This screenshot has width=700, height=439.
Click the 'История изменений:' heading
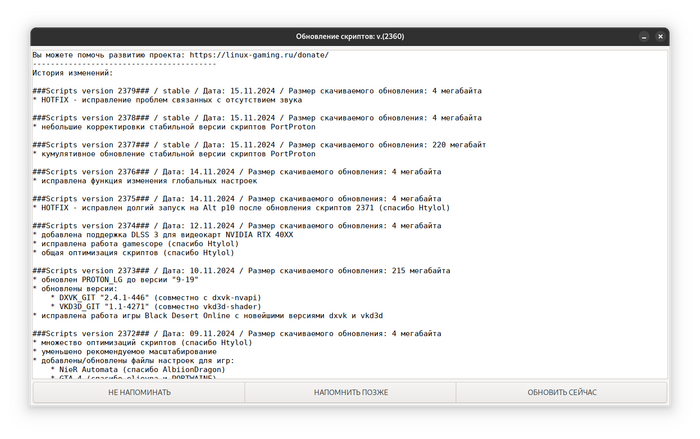tap(72, 73)
